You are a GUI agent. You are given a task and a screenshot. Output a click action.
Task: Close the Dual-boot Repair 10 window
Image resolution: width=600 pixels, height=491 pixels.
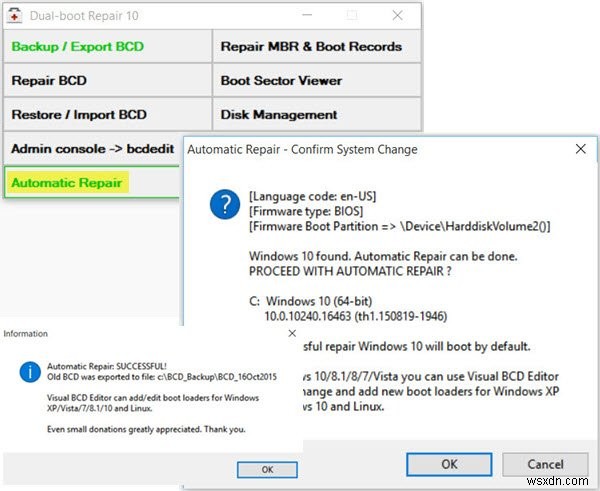398,15
